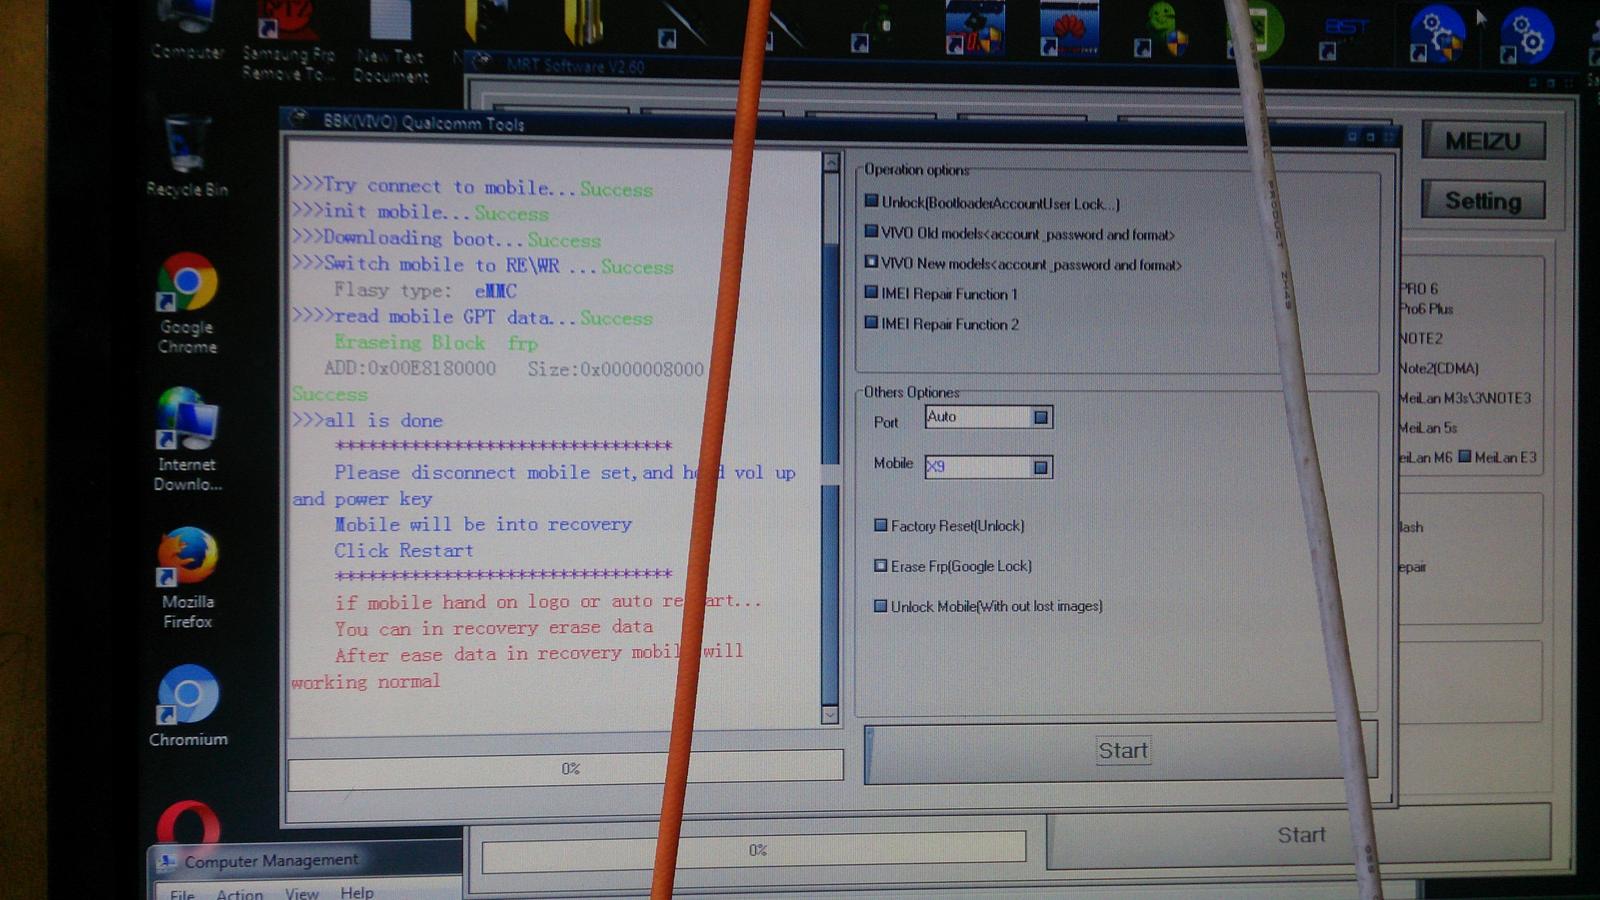Click inside the Mobile X9 text field

pos(978,467)
